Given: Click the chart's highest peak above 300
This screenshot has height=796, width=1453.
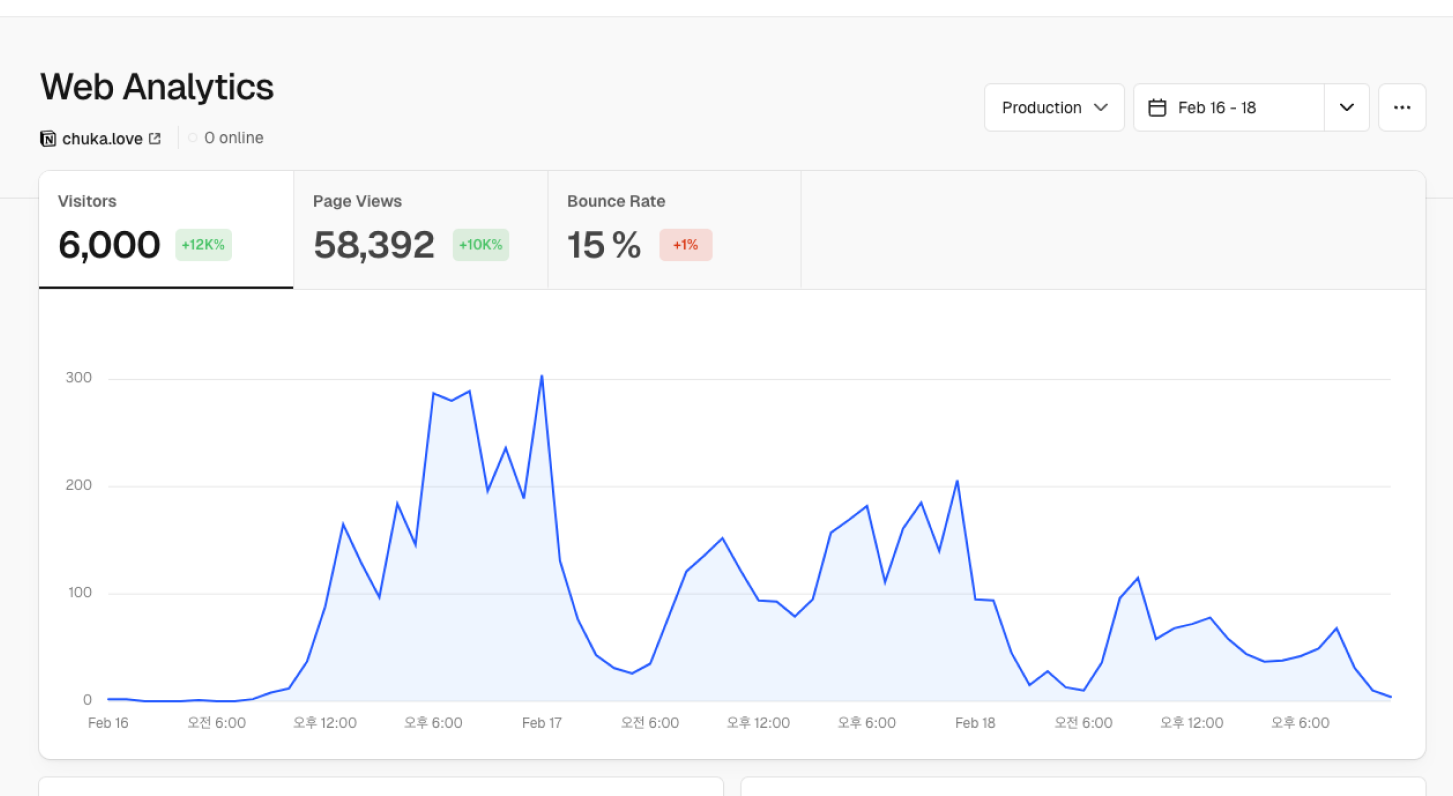Looking at the screenshot, I should tap(542, 376).
